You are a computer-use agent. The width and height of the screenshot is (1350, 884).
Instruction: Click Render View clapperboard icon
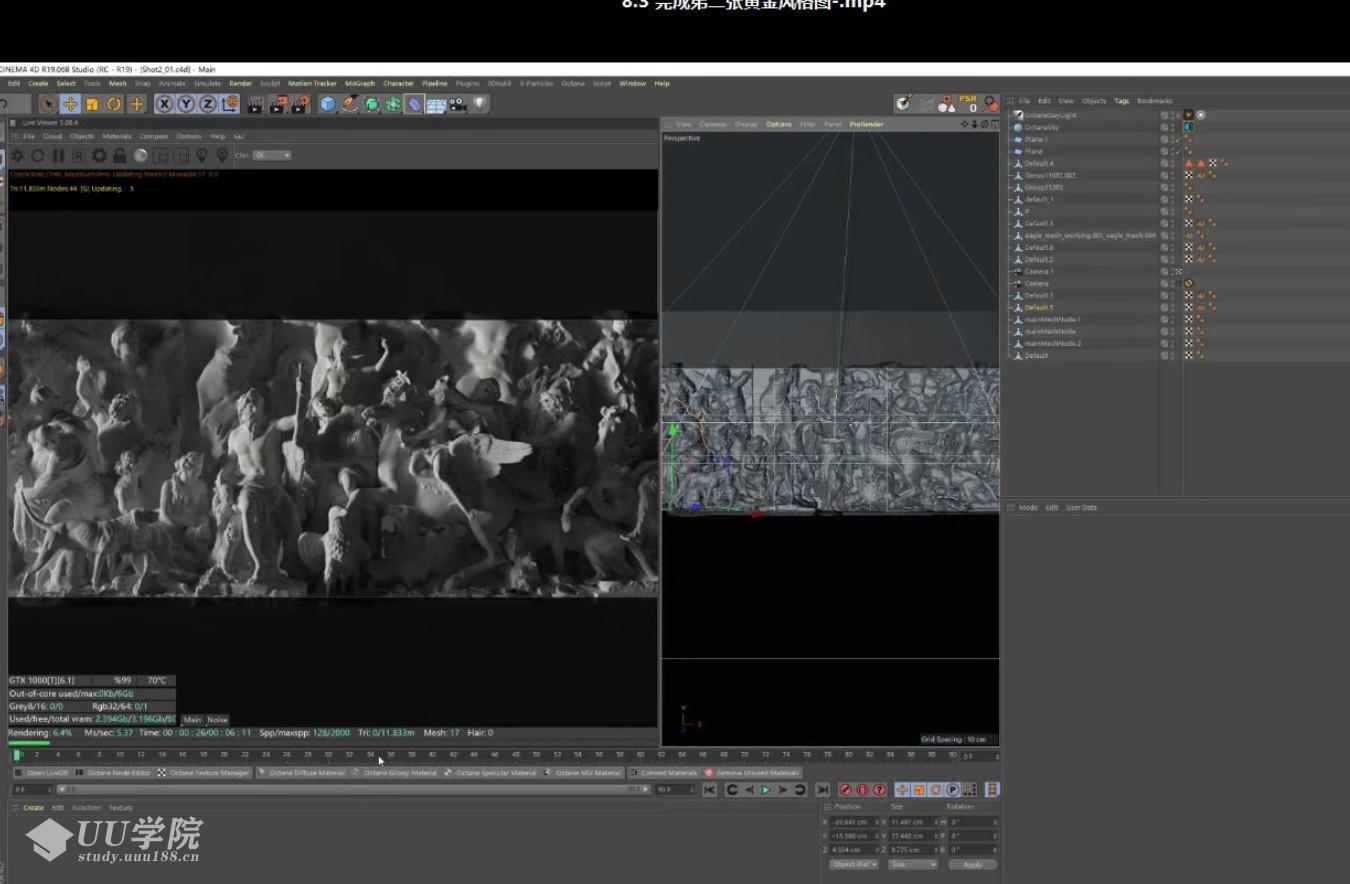click(x=255, y=104)
